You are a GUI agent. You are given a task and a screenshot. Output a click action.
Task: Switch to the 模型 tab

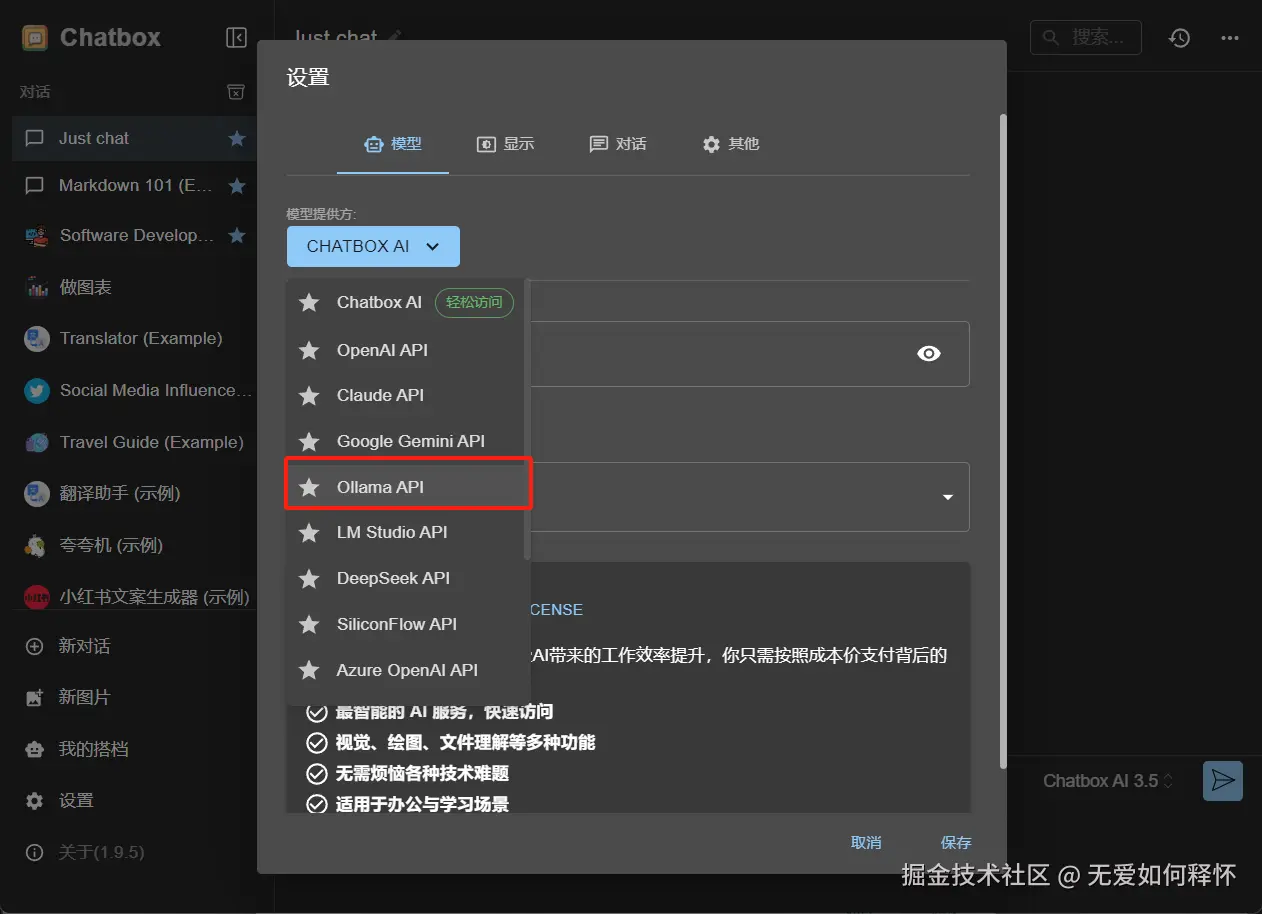point(393,144)
